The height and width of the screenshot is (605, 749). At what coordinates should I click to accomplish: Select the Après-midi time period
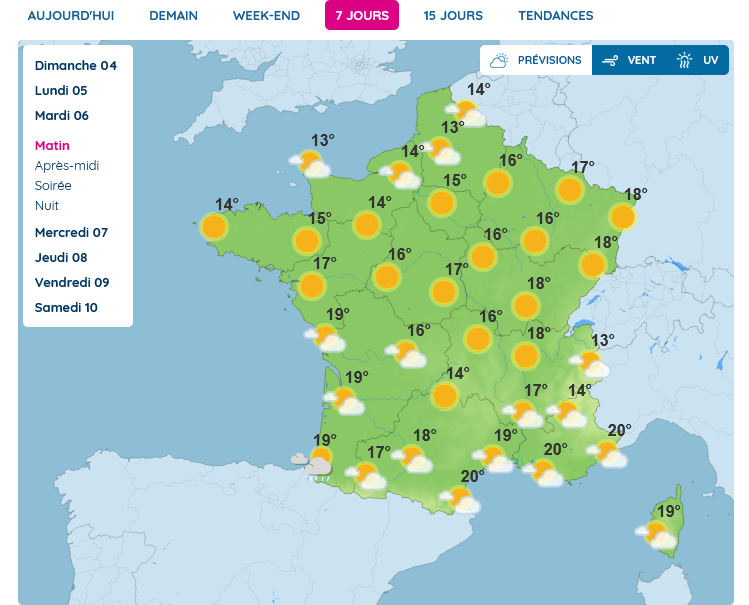click(67, 166)
